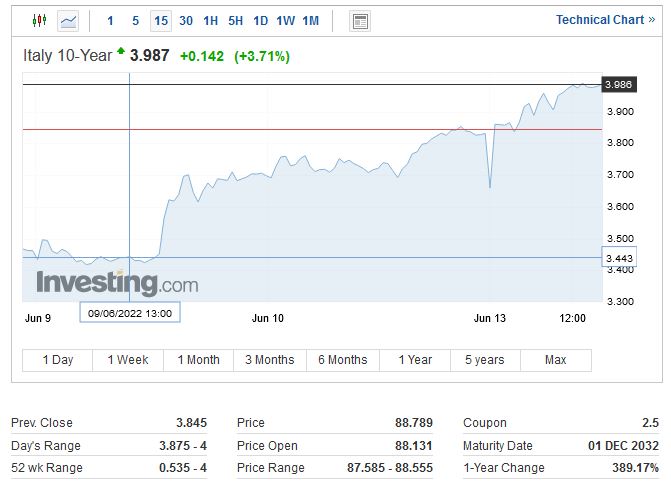Choose the 1H interval

[210, 20]
